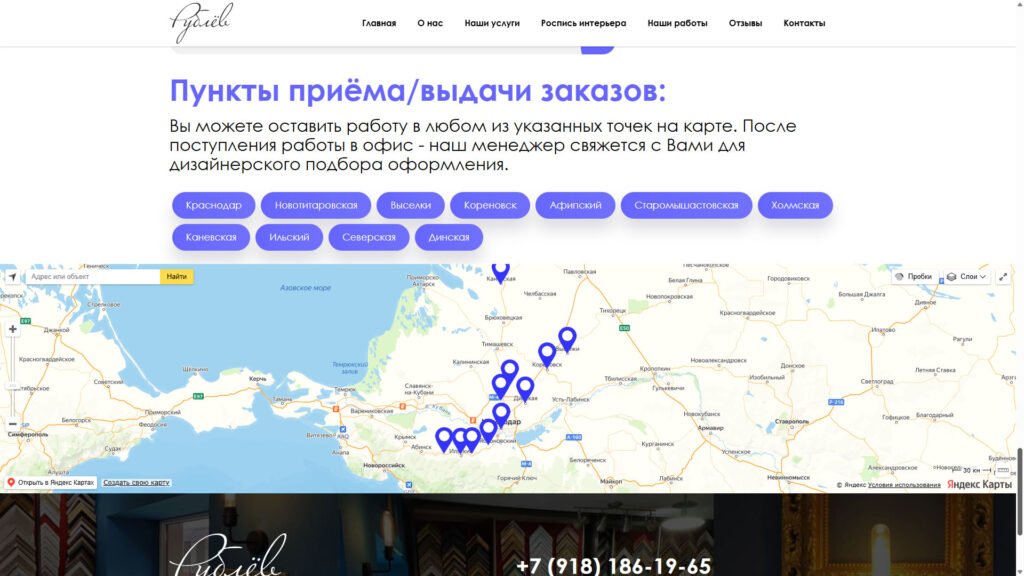Image resolution: width=1024 pixels, height=576 pixels.
Task: Choose the Старомышастовская pickup point
Action: pos(686,205)
